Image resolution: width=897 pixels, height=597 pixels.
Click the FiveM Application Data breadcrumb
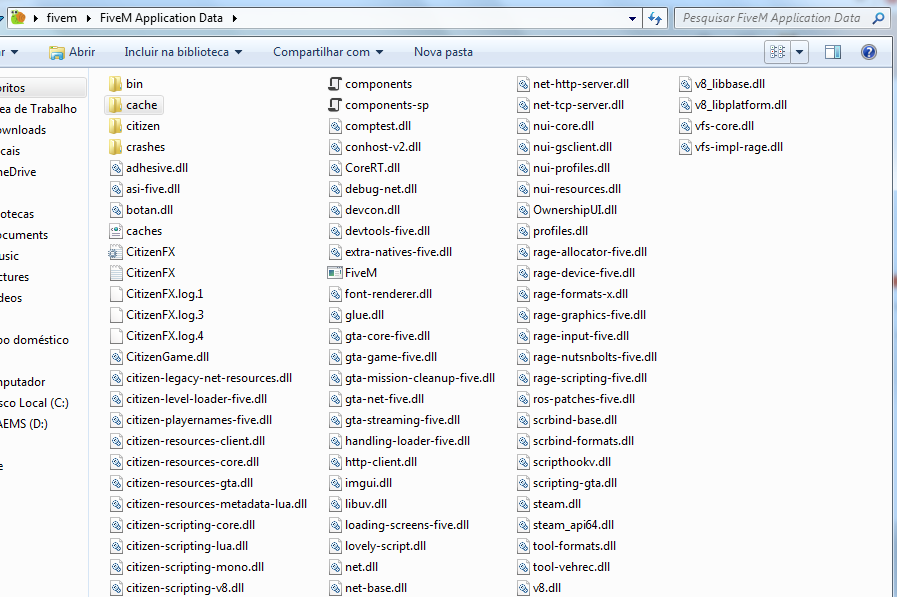(x=161, y=18)
